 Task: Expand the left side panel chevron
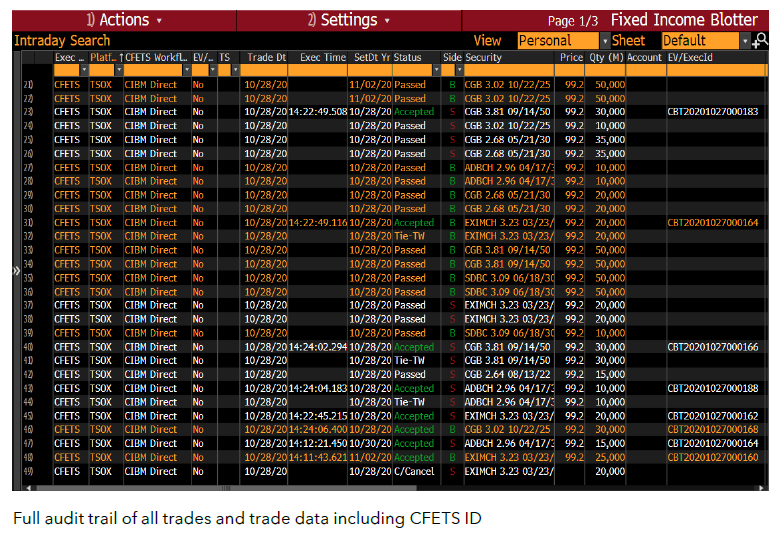pos(16,271)
